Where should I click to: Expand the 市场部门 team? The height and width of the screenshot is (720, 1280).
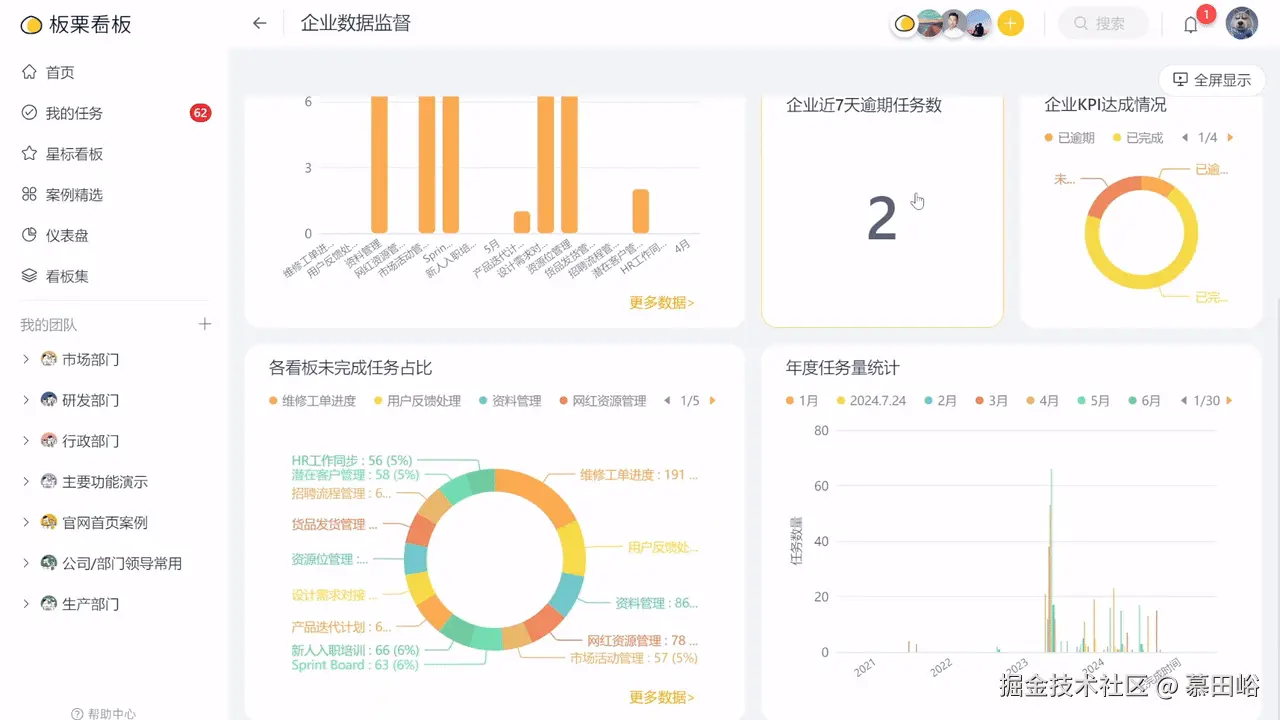[x=26, y=359]
